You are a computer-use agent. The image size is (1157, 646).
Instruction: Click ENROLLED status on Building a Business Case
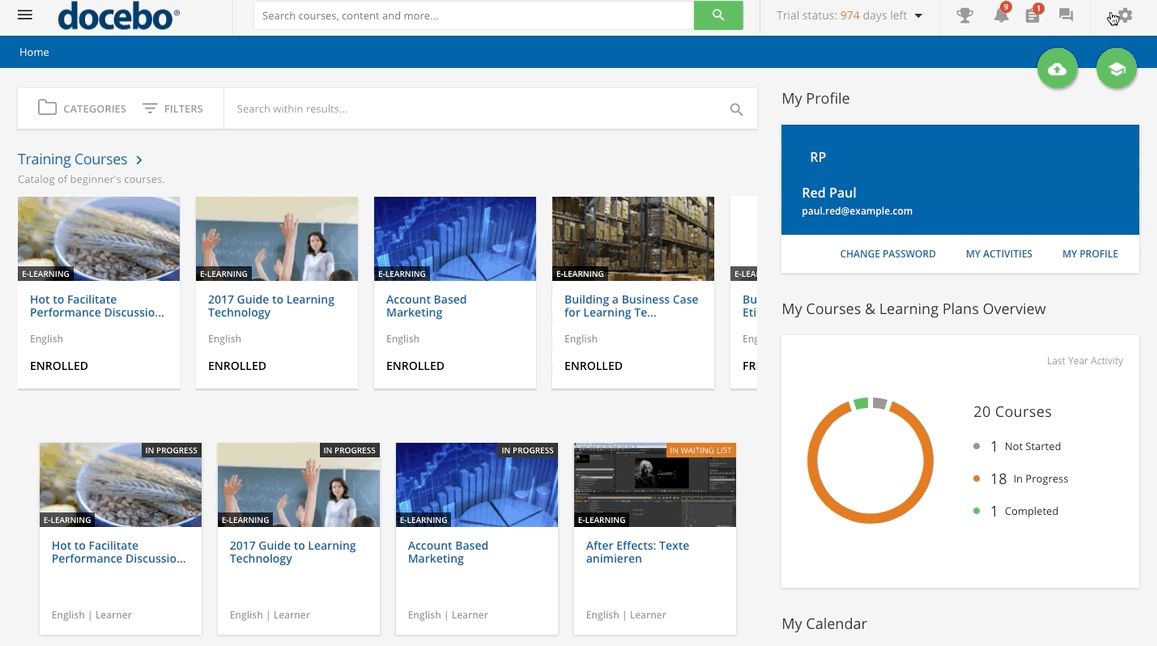(593, 366)
